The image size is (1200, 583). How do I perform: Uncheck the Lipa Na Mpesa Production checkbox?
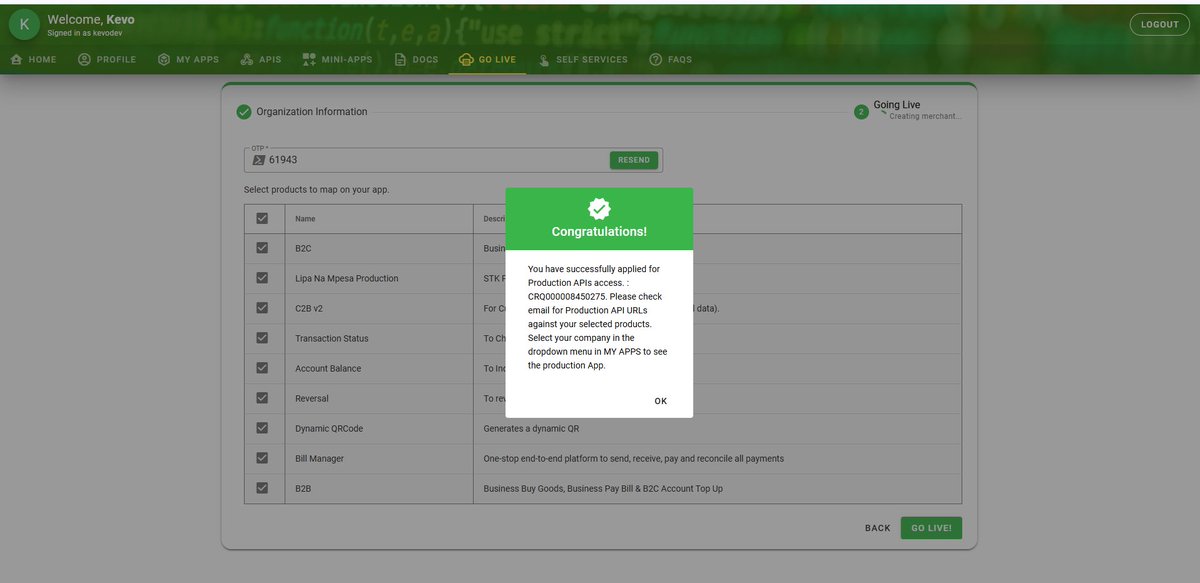[262, 278]
